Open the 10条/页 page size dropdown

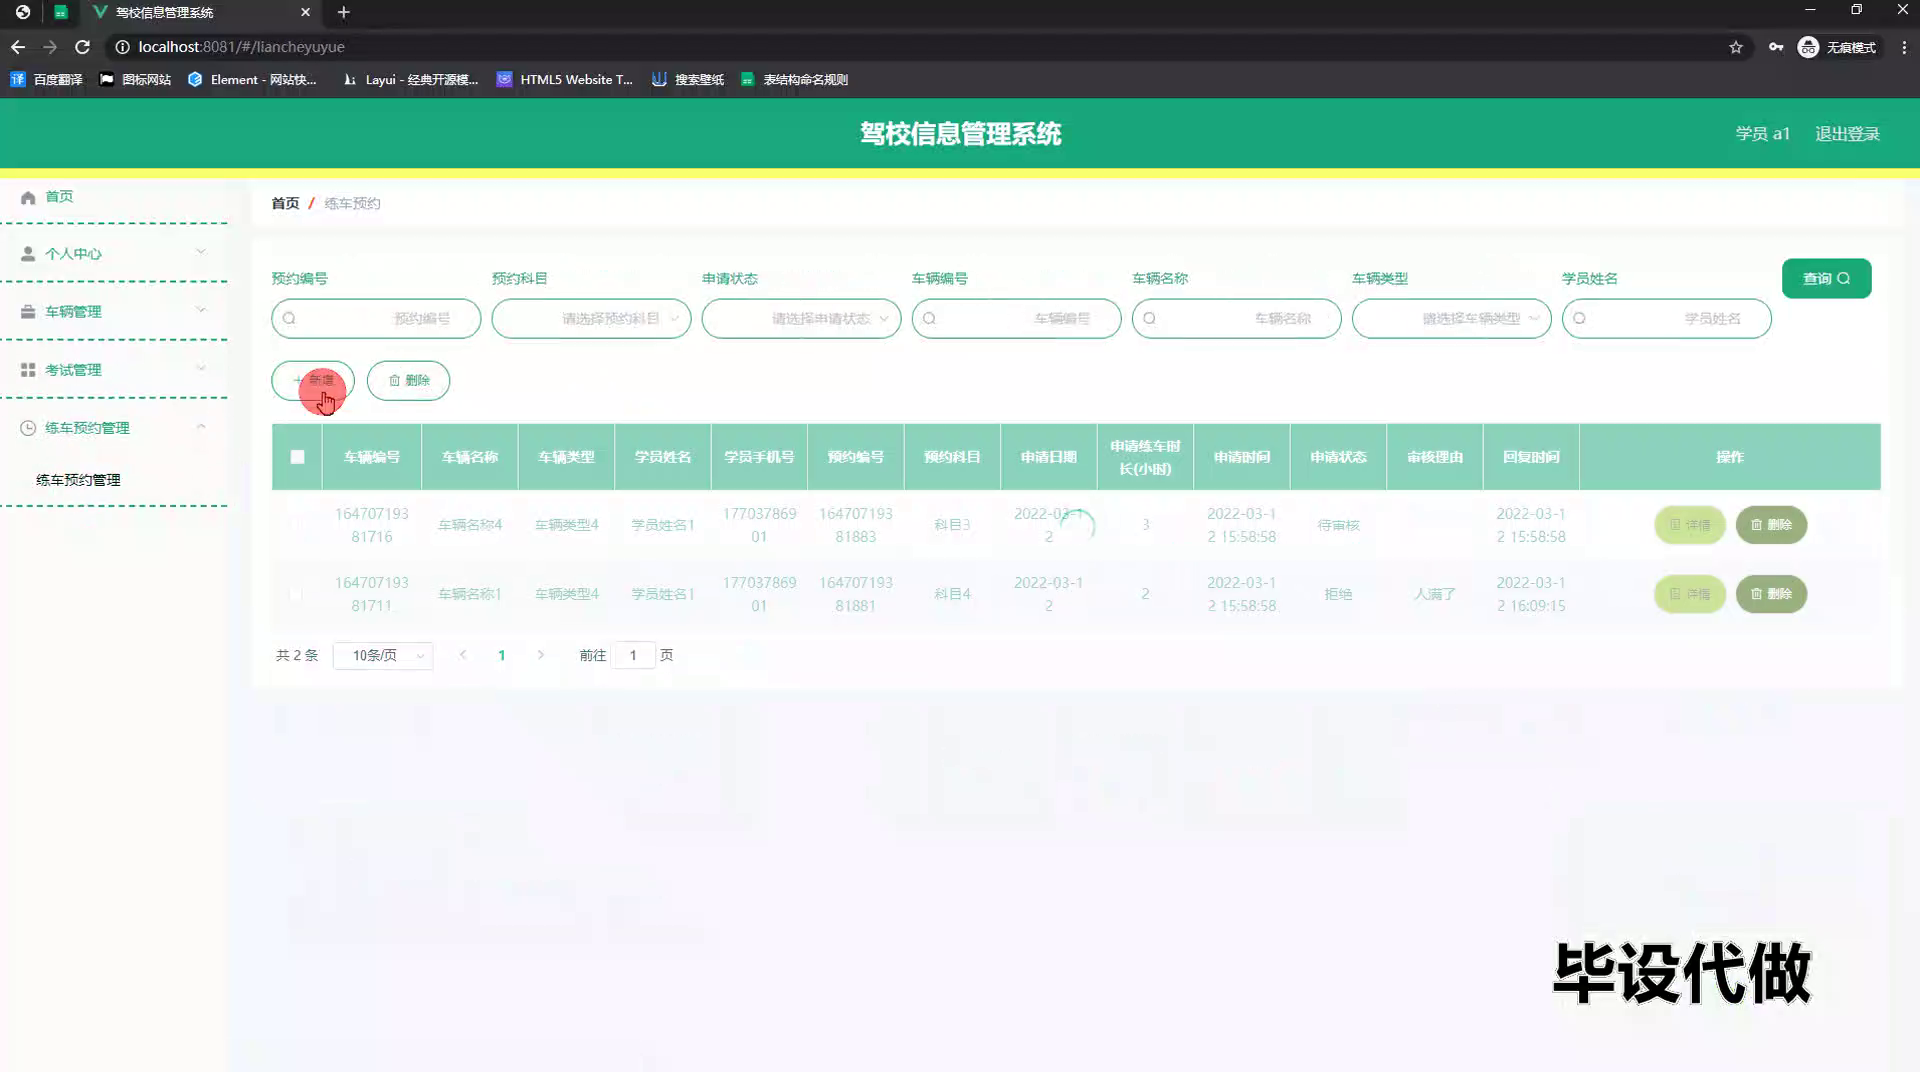pyautogui.click(x=383, y=655)
